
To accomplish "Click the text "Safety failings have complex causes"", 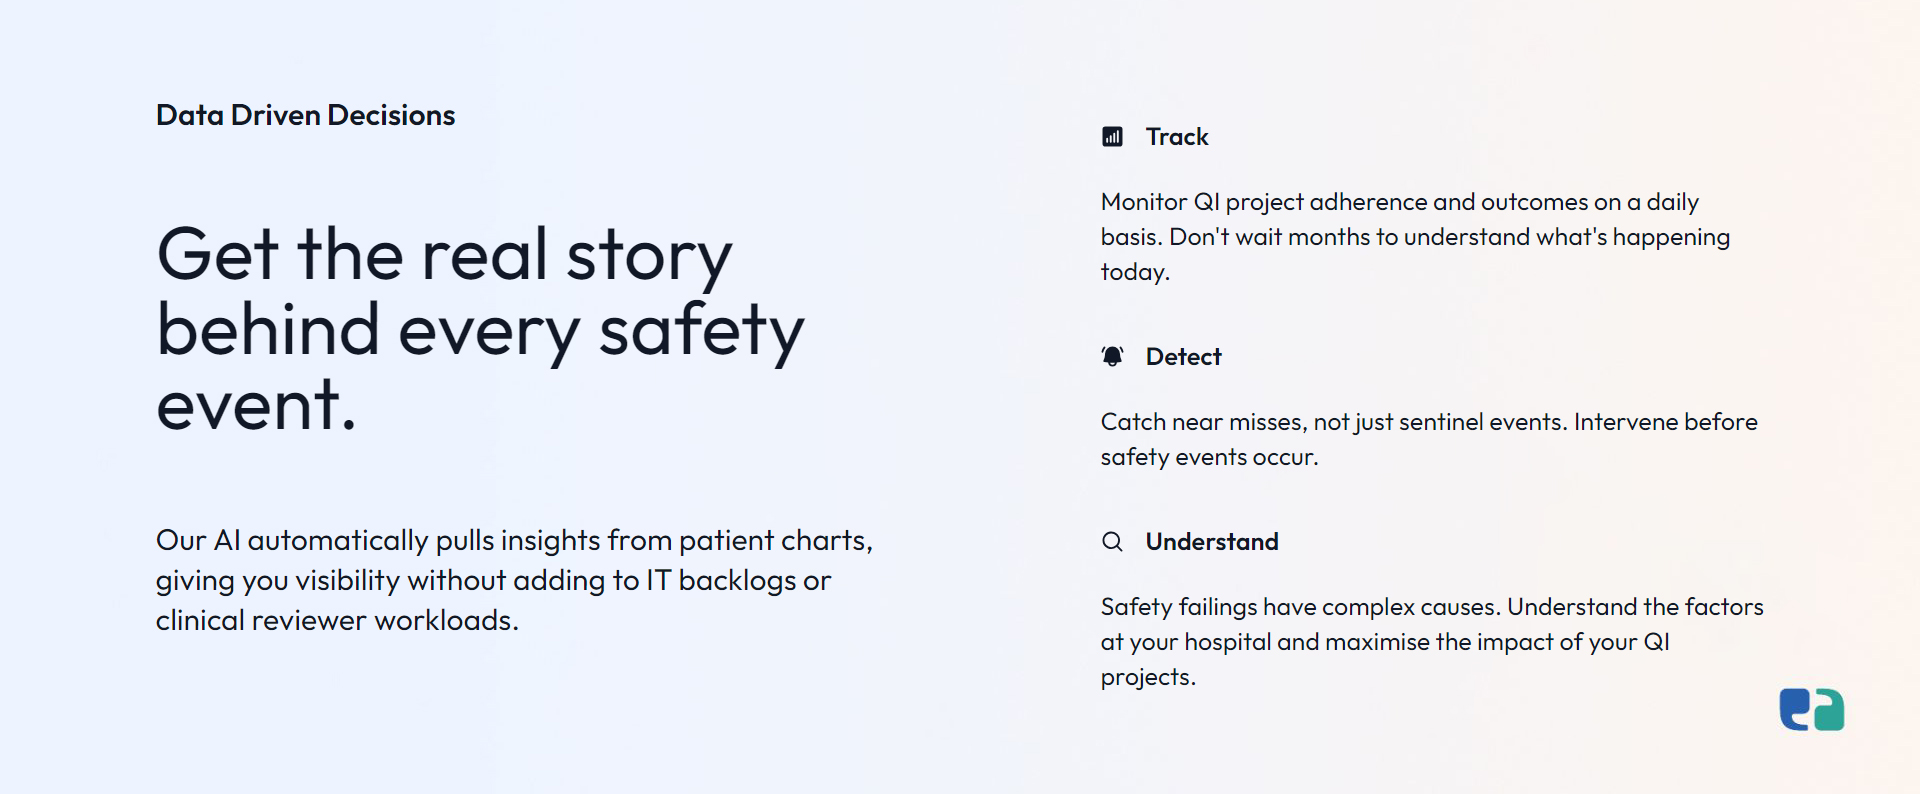I will pyautogui.click(x=1300, y=608).
